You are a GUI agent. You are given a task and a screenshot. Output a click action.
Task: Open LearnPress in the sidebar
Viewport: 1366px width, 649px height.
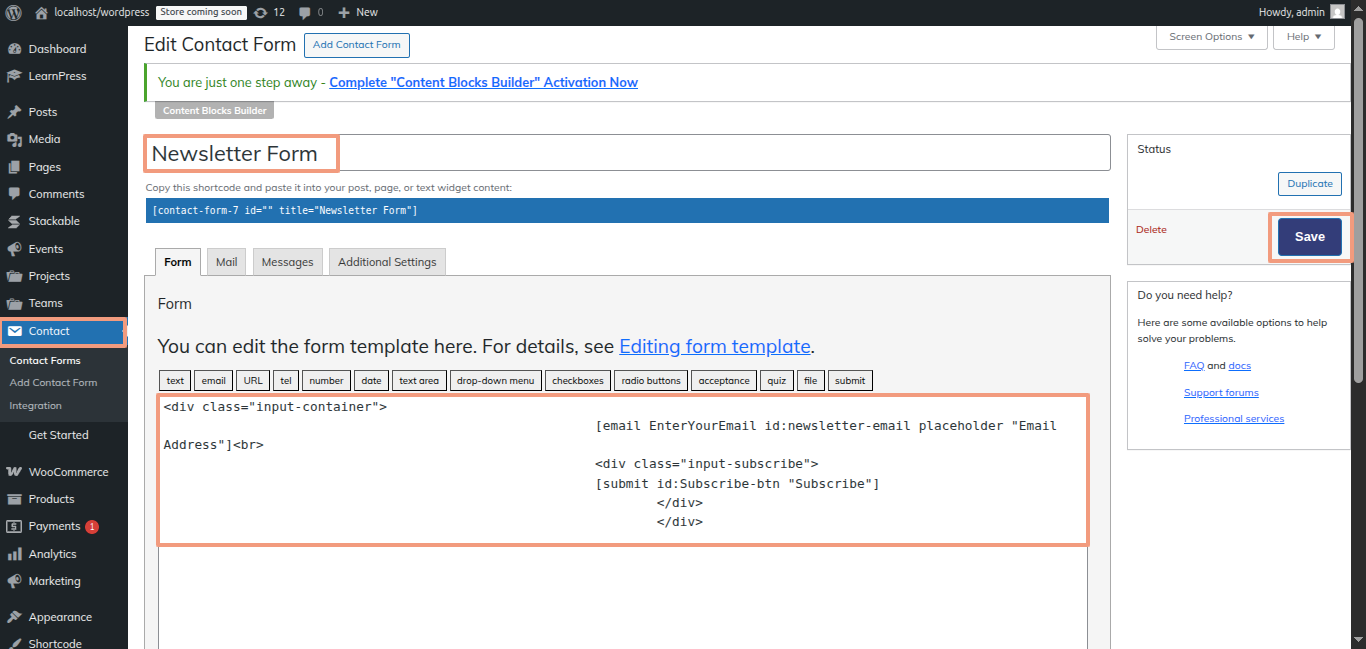pyautogui.click(x=57, y=76)
